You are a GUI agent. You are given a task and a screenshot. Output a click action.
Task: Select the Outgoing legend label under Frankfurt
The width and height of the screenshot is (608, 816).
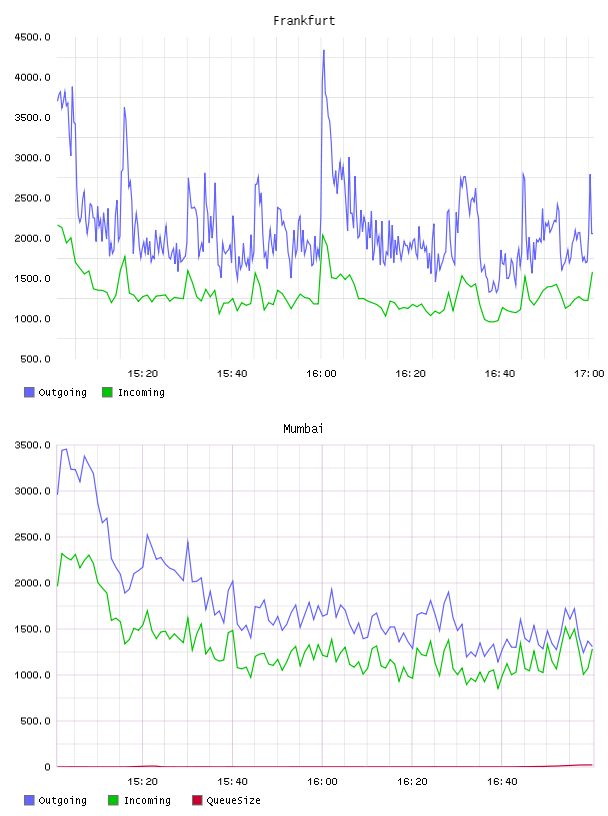click(x=62, y=393)
